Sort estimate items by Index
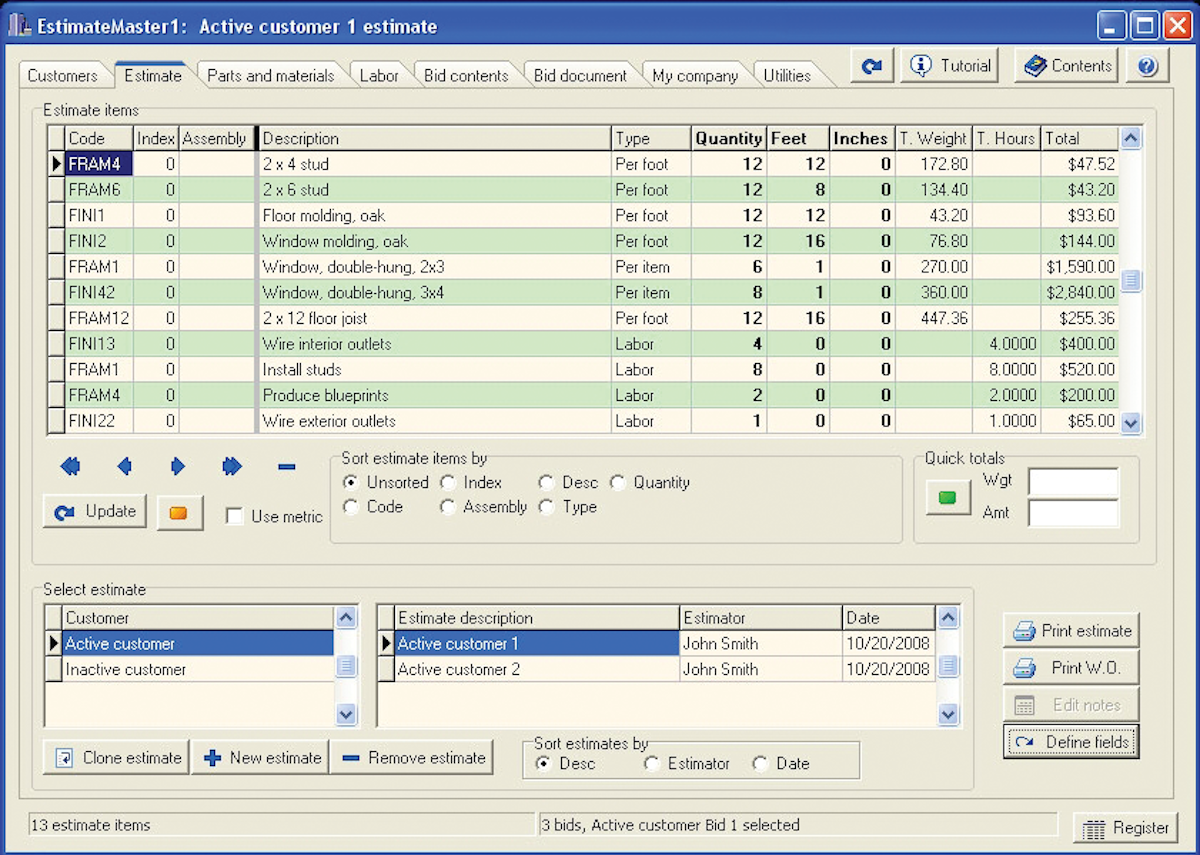The image size is (1200, 855). point(448,482)
